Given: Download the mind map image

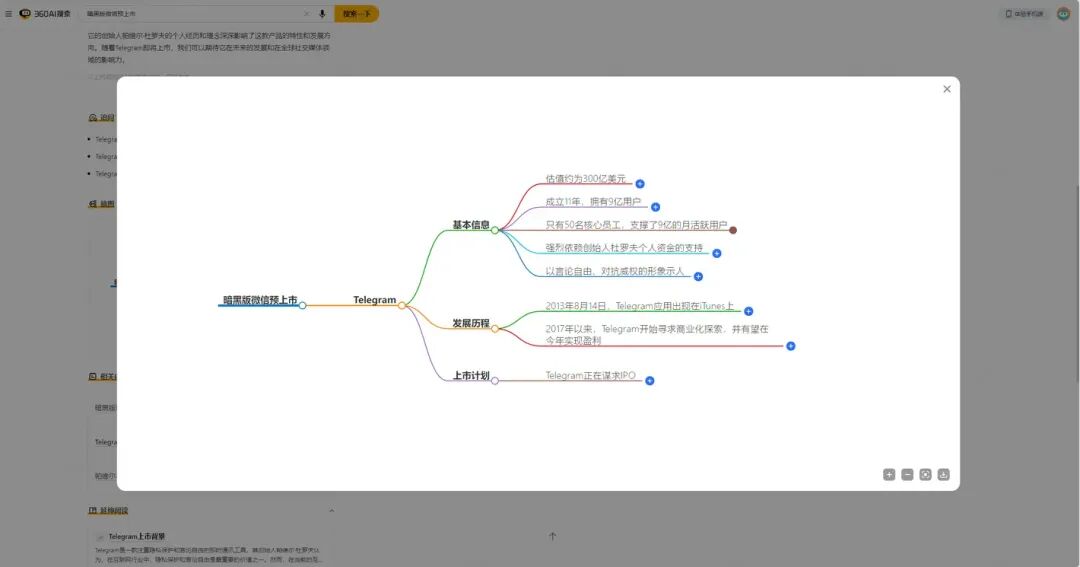Looking at the screenshot, I should pyautogui.click(x=944, y=475).
